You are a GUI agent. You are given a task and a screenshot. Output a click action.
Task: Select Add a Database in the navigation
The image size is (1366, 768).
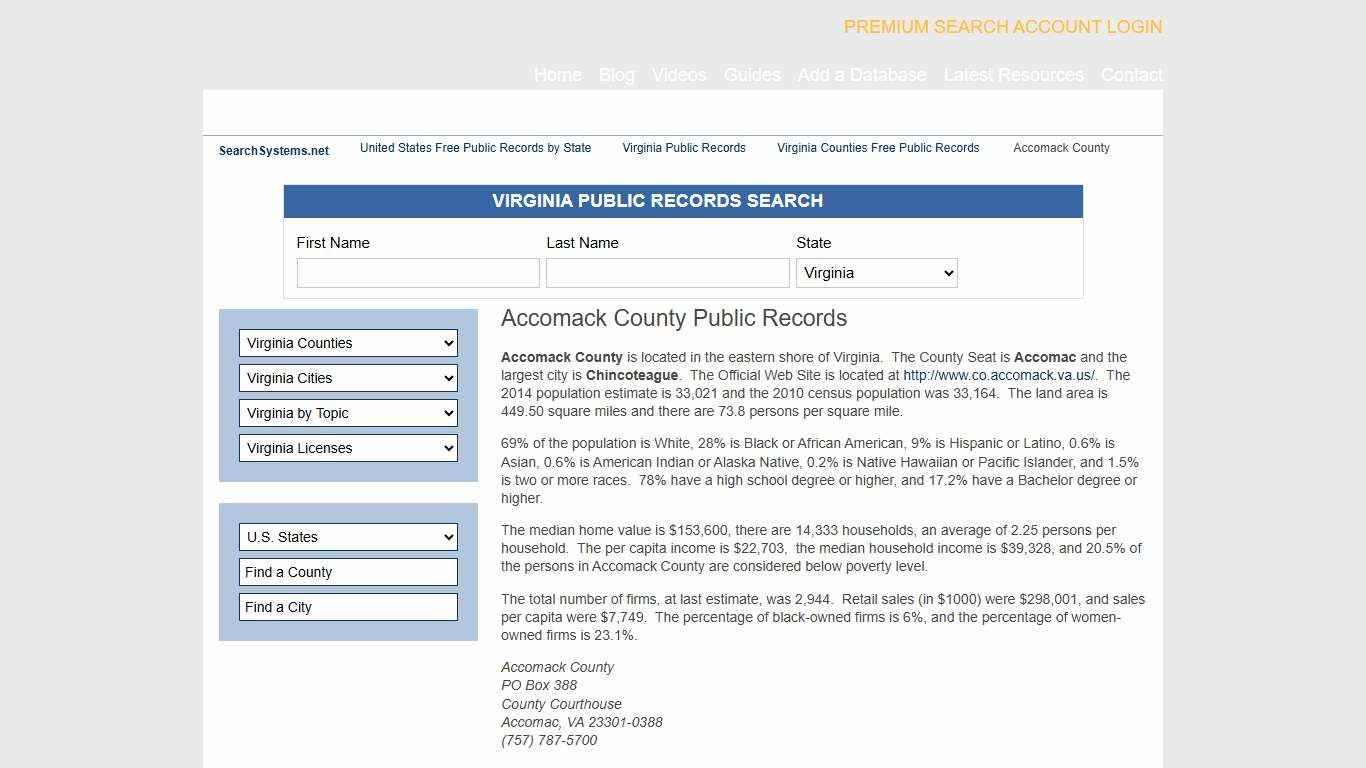tap(862, 75)
